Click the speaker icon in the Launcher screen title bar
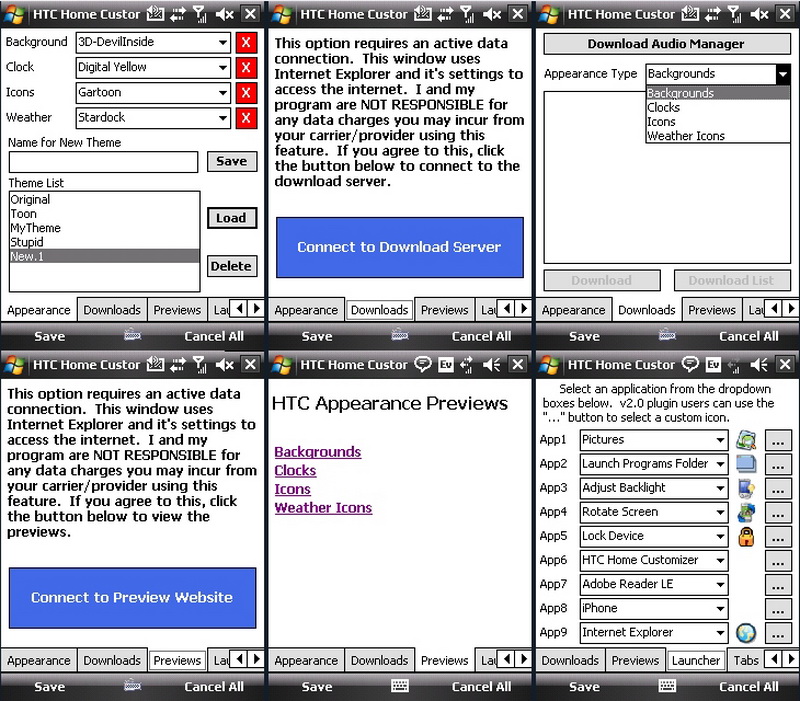This screenshot has height=701, width=800. [759, 365]
